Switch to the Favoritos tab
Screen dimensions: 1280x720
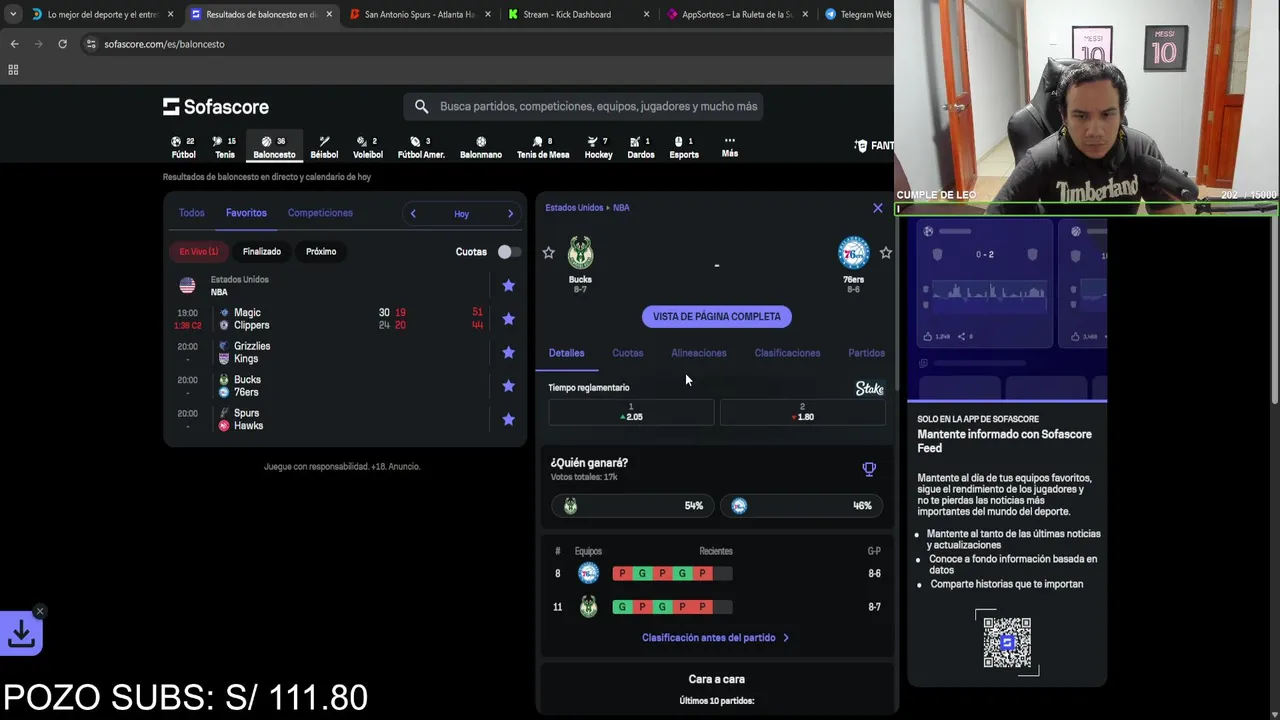point(246,213)
